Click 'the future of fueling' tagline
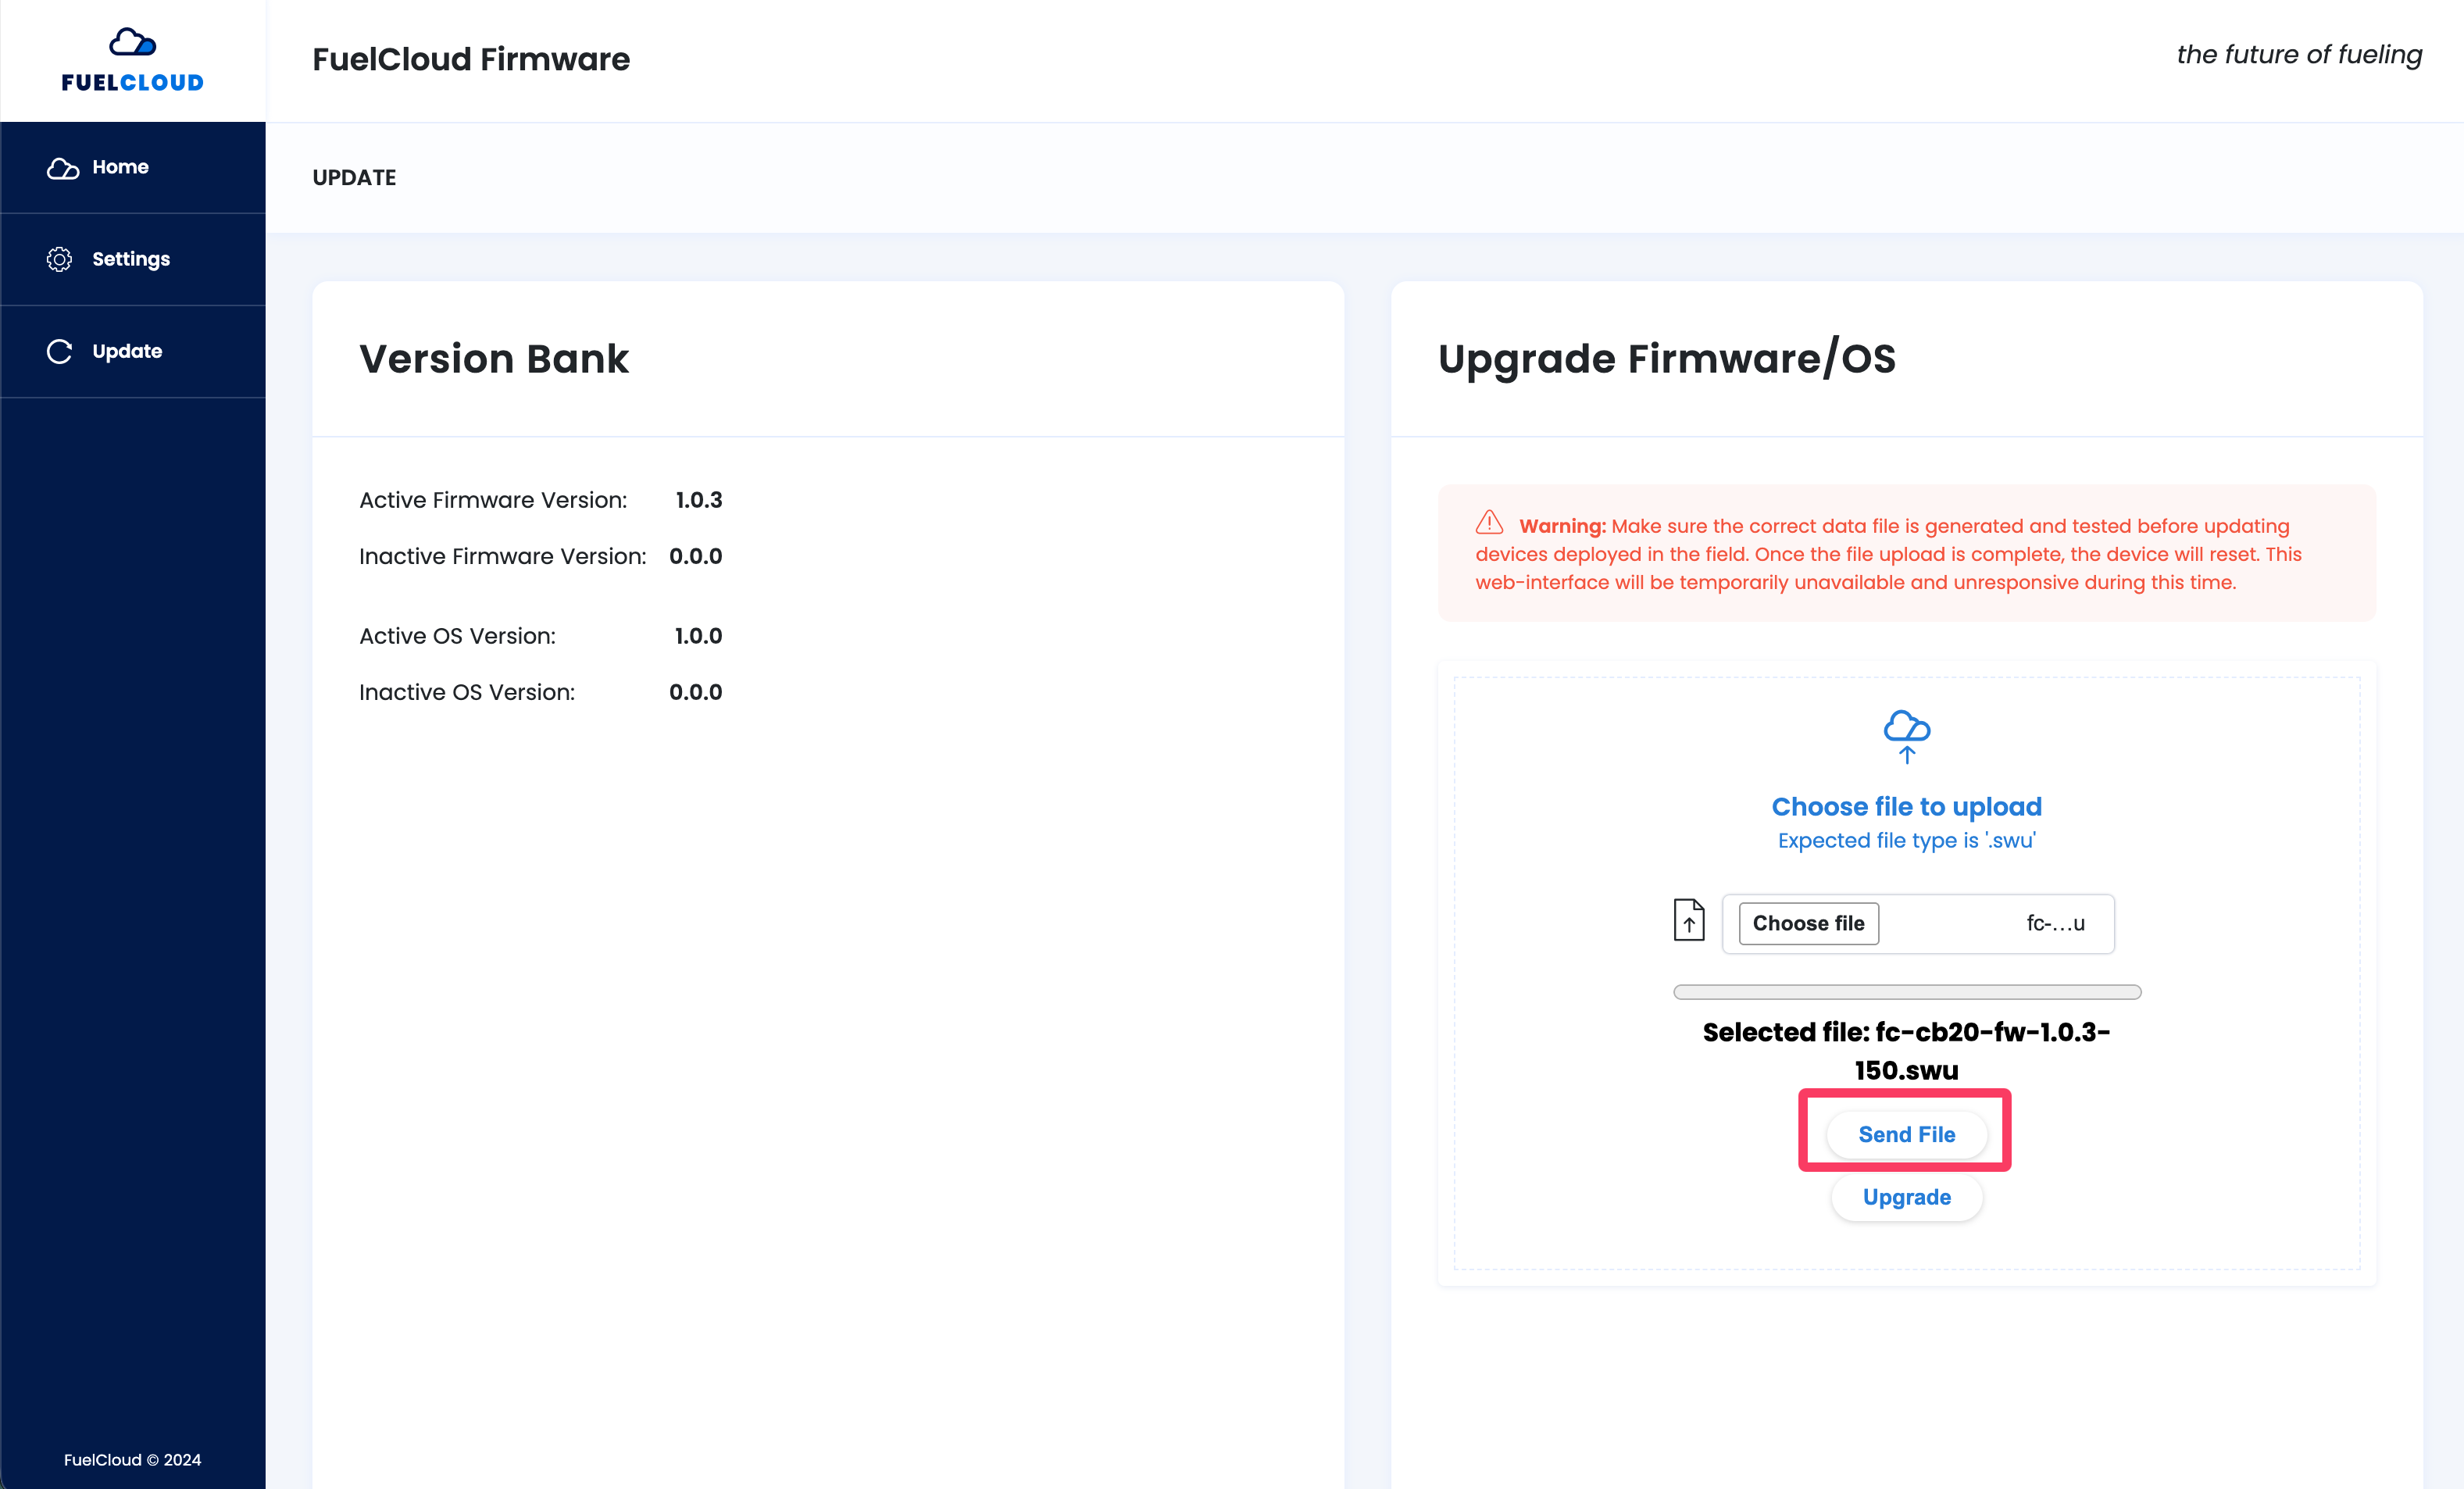 click(2299, 55)
